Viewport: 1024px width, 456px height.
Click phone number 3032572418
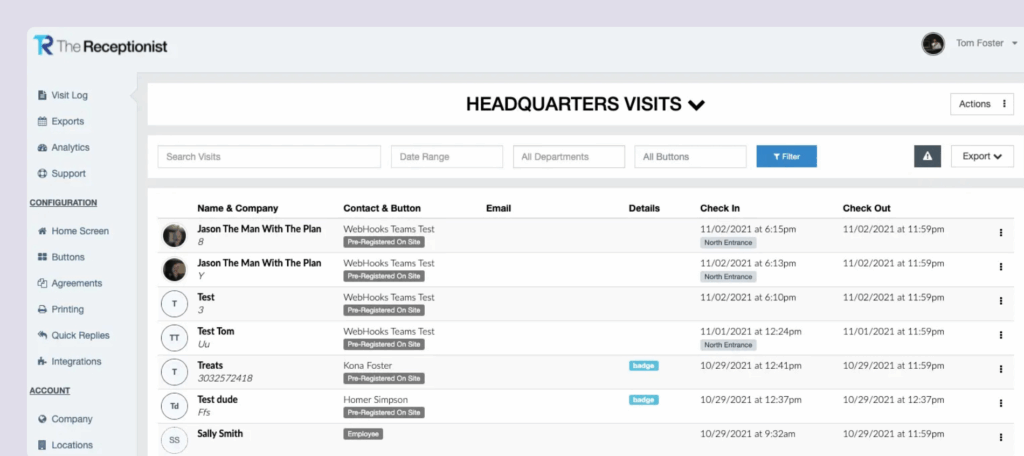pyautogui.click(x=225, y=378)
